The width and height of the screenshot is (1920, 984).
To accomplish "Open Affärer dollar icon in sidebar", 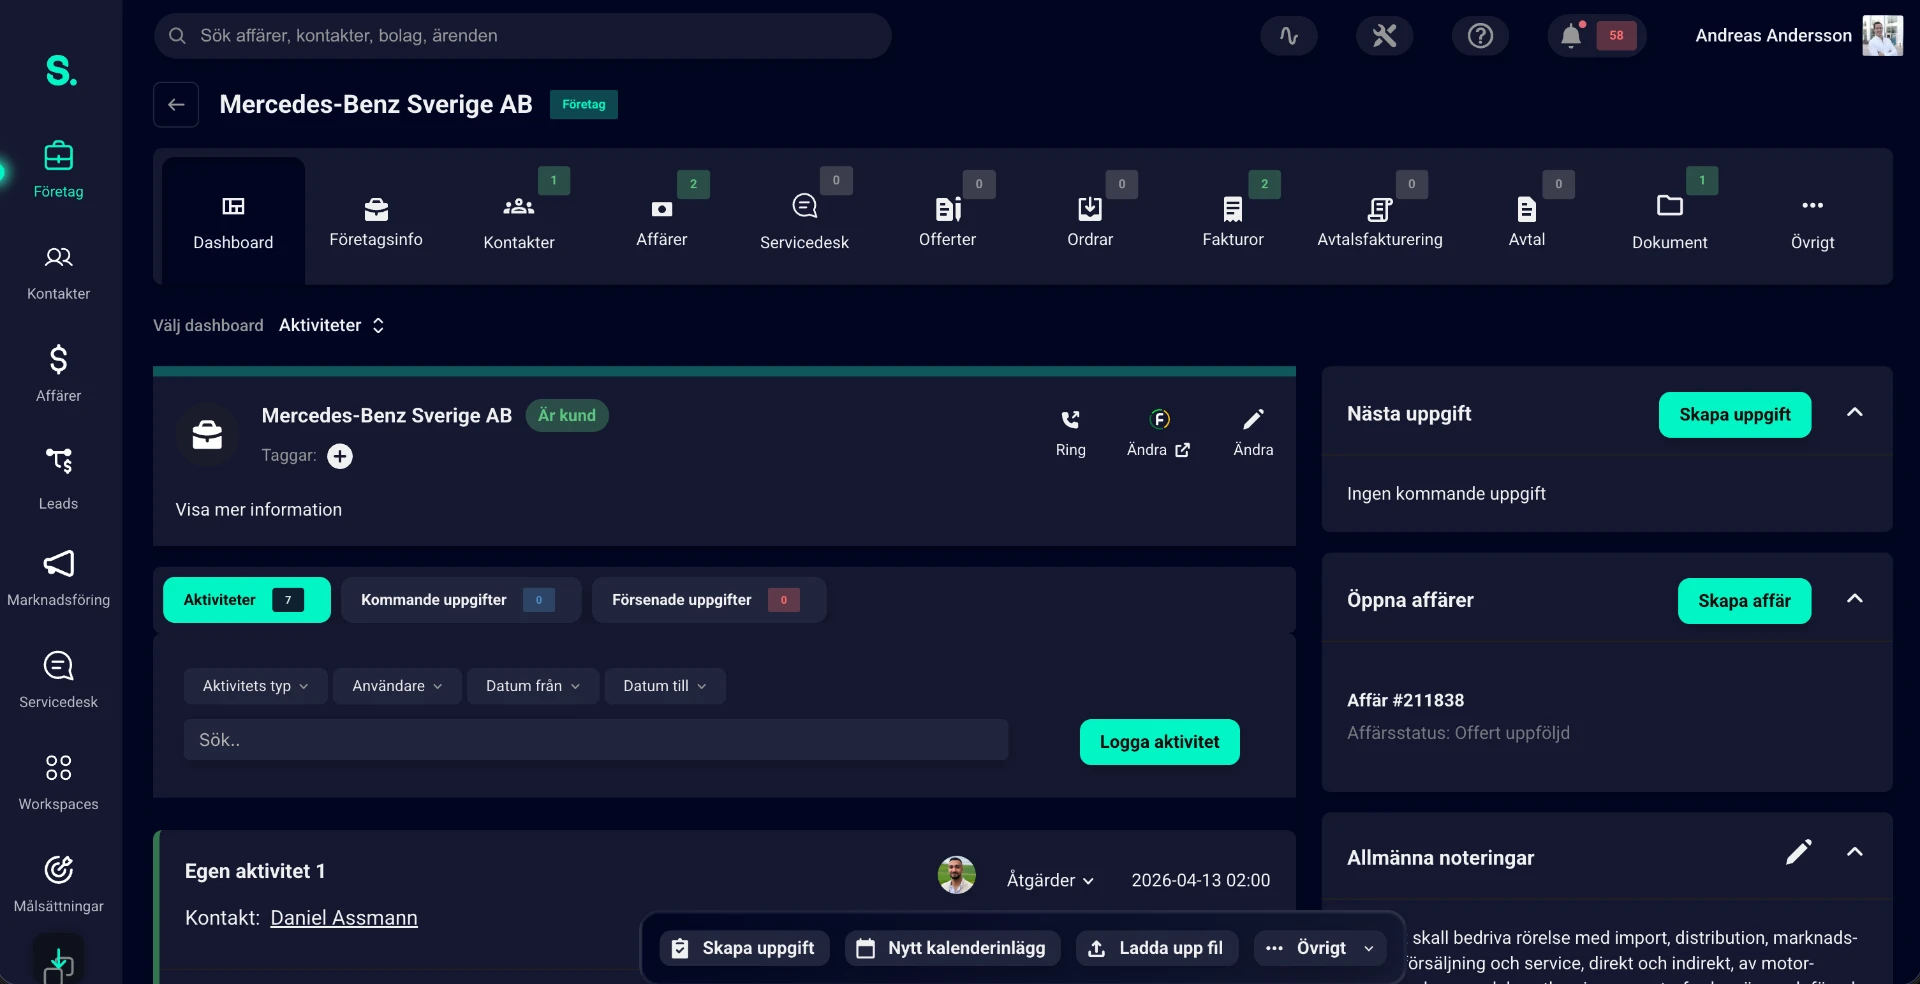I will tap(59, 374).
